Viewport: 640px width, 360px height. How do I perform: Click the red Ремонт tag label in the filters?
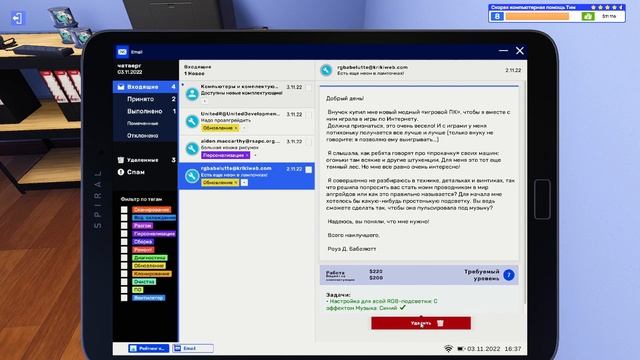[143, 250]
